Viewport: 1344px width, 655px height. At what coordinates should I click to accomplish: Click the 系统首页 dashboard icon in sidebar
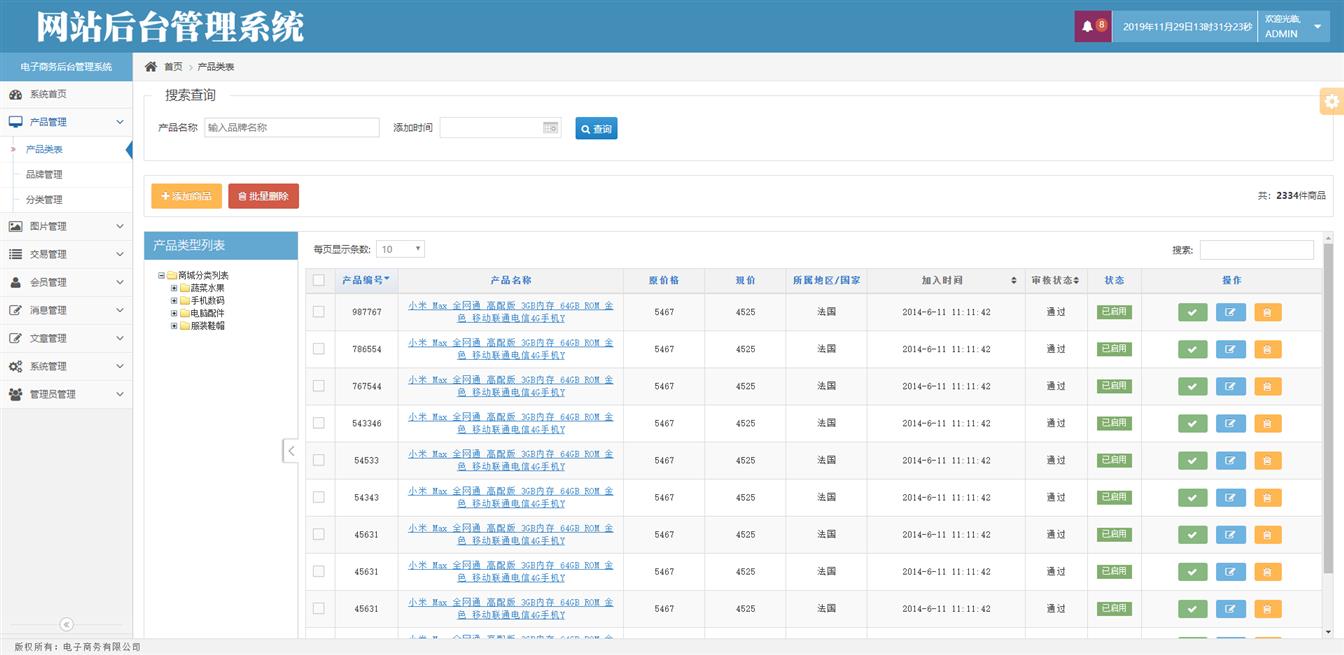pos(15,94)
